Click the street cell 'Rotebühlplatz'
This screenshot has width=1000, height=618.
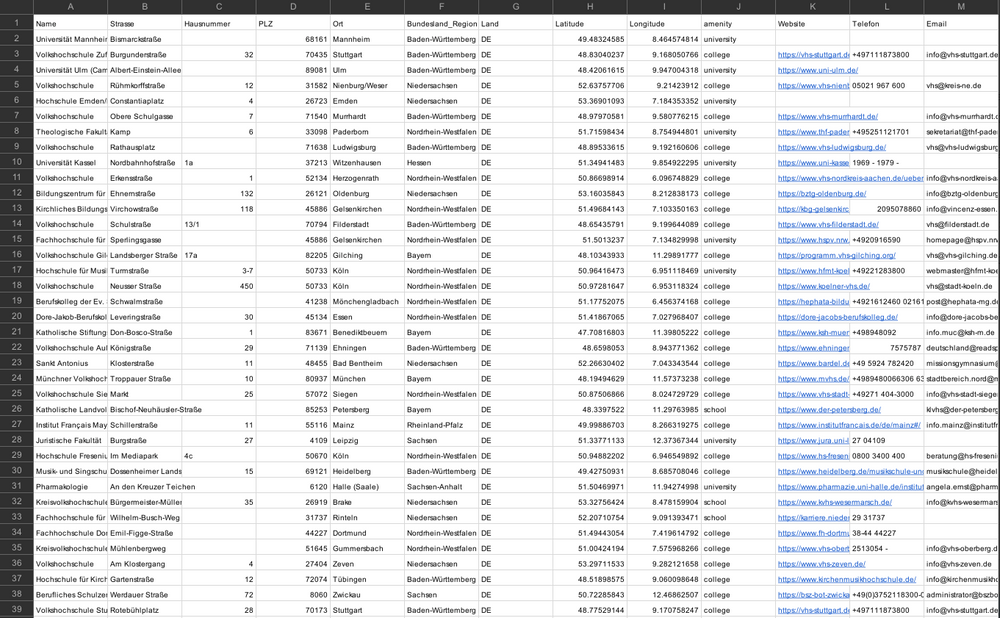click(145, 610)
